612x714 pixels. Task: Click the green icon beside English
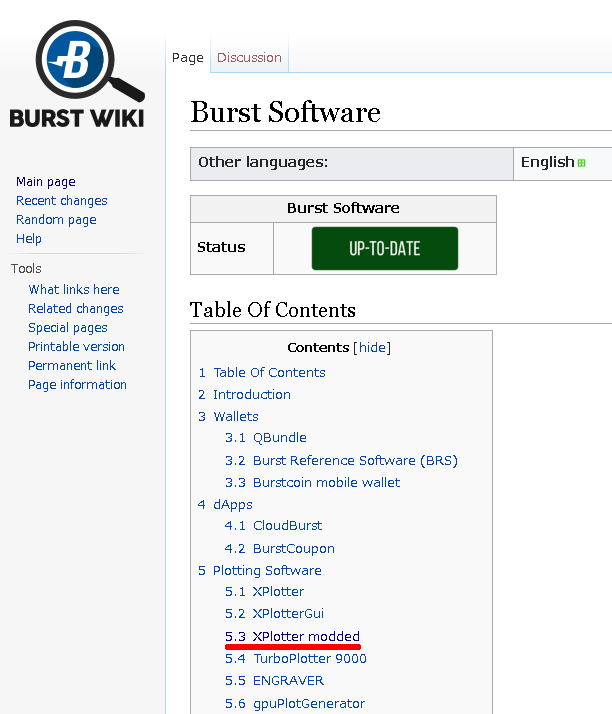[x=581, y=163]
